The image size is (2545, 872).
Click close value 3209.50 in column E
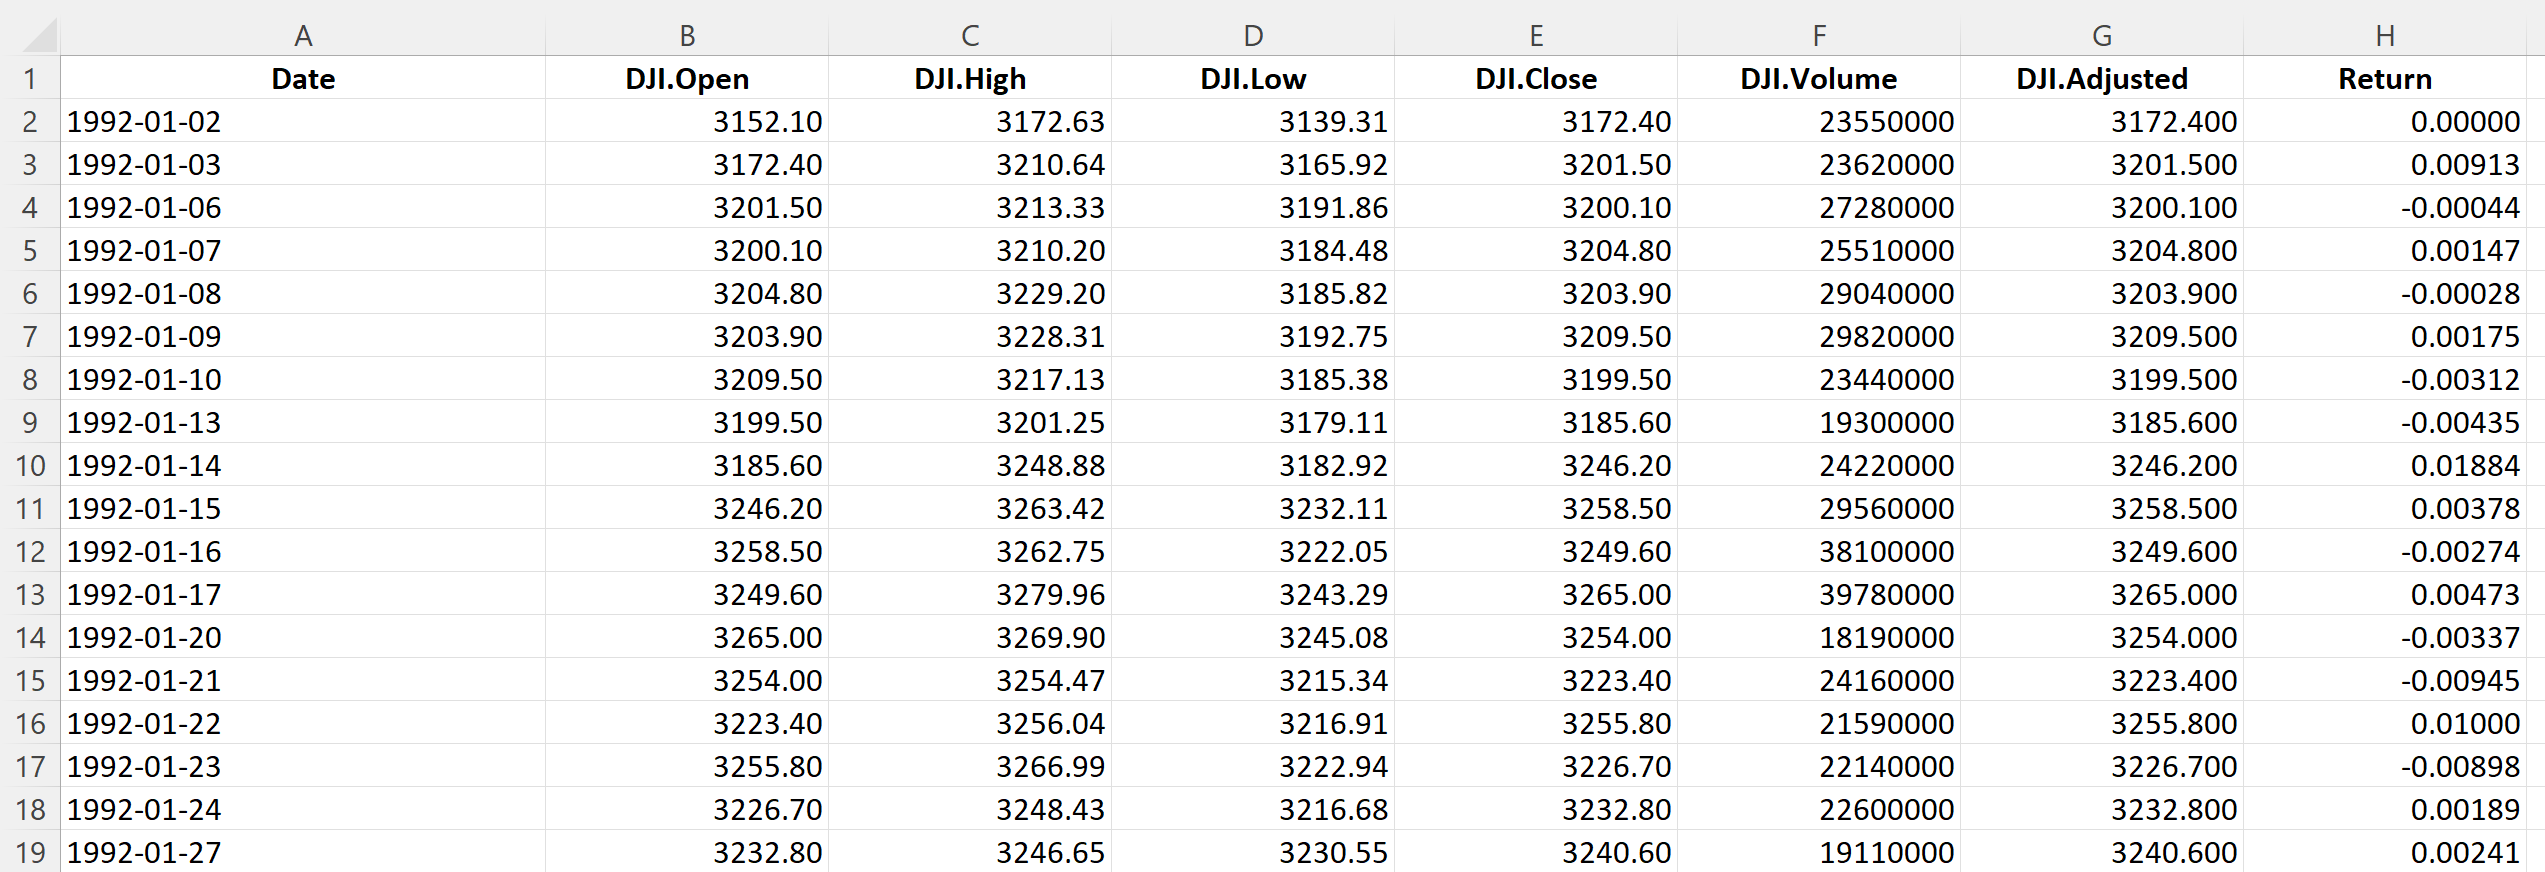(1536, 336)
